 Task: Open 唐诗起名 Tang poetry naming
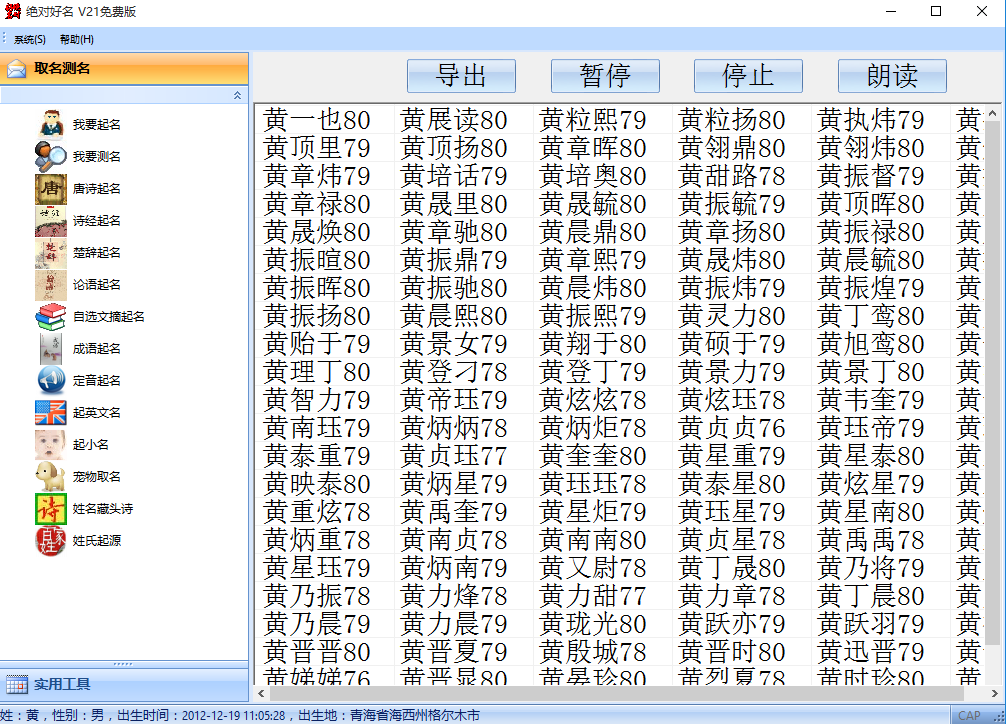(x=50, y=188)
